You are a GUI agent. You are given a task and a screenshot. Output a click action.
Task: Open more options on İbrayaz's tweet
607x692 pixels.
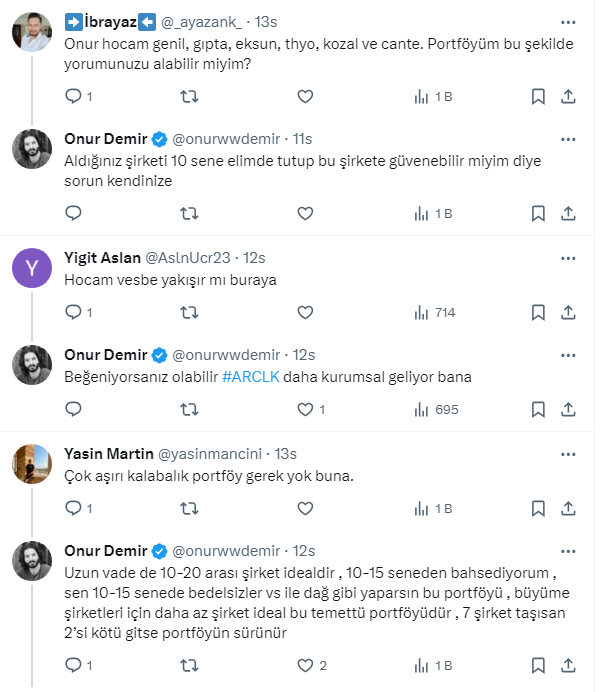click(x=568, y=21)
